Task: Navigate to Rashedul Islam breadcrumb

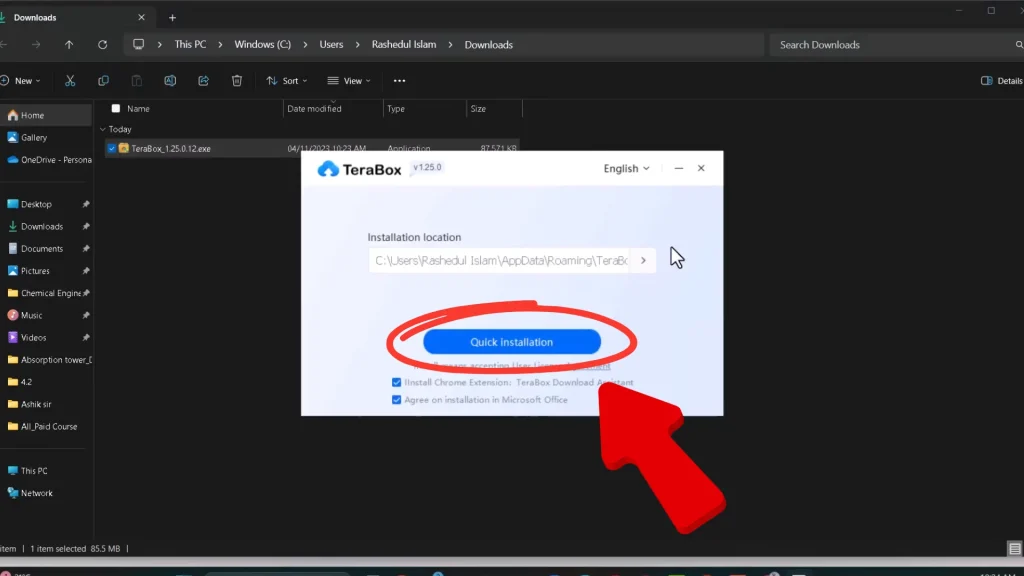Action: (x=404, y=45)
